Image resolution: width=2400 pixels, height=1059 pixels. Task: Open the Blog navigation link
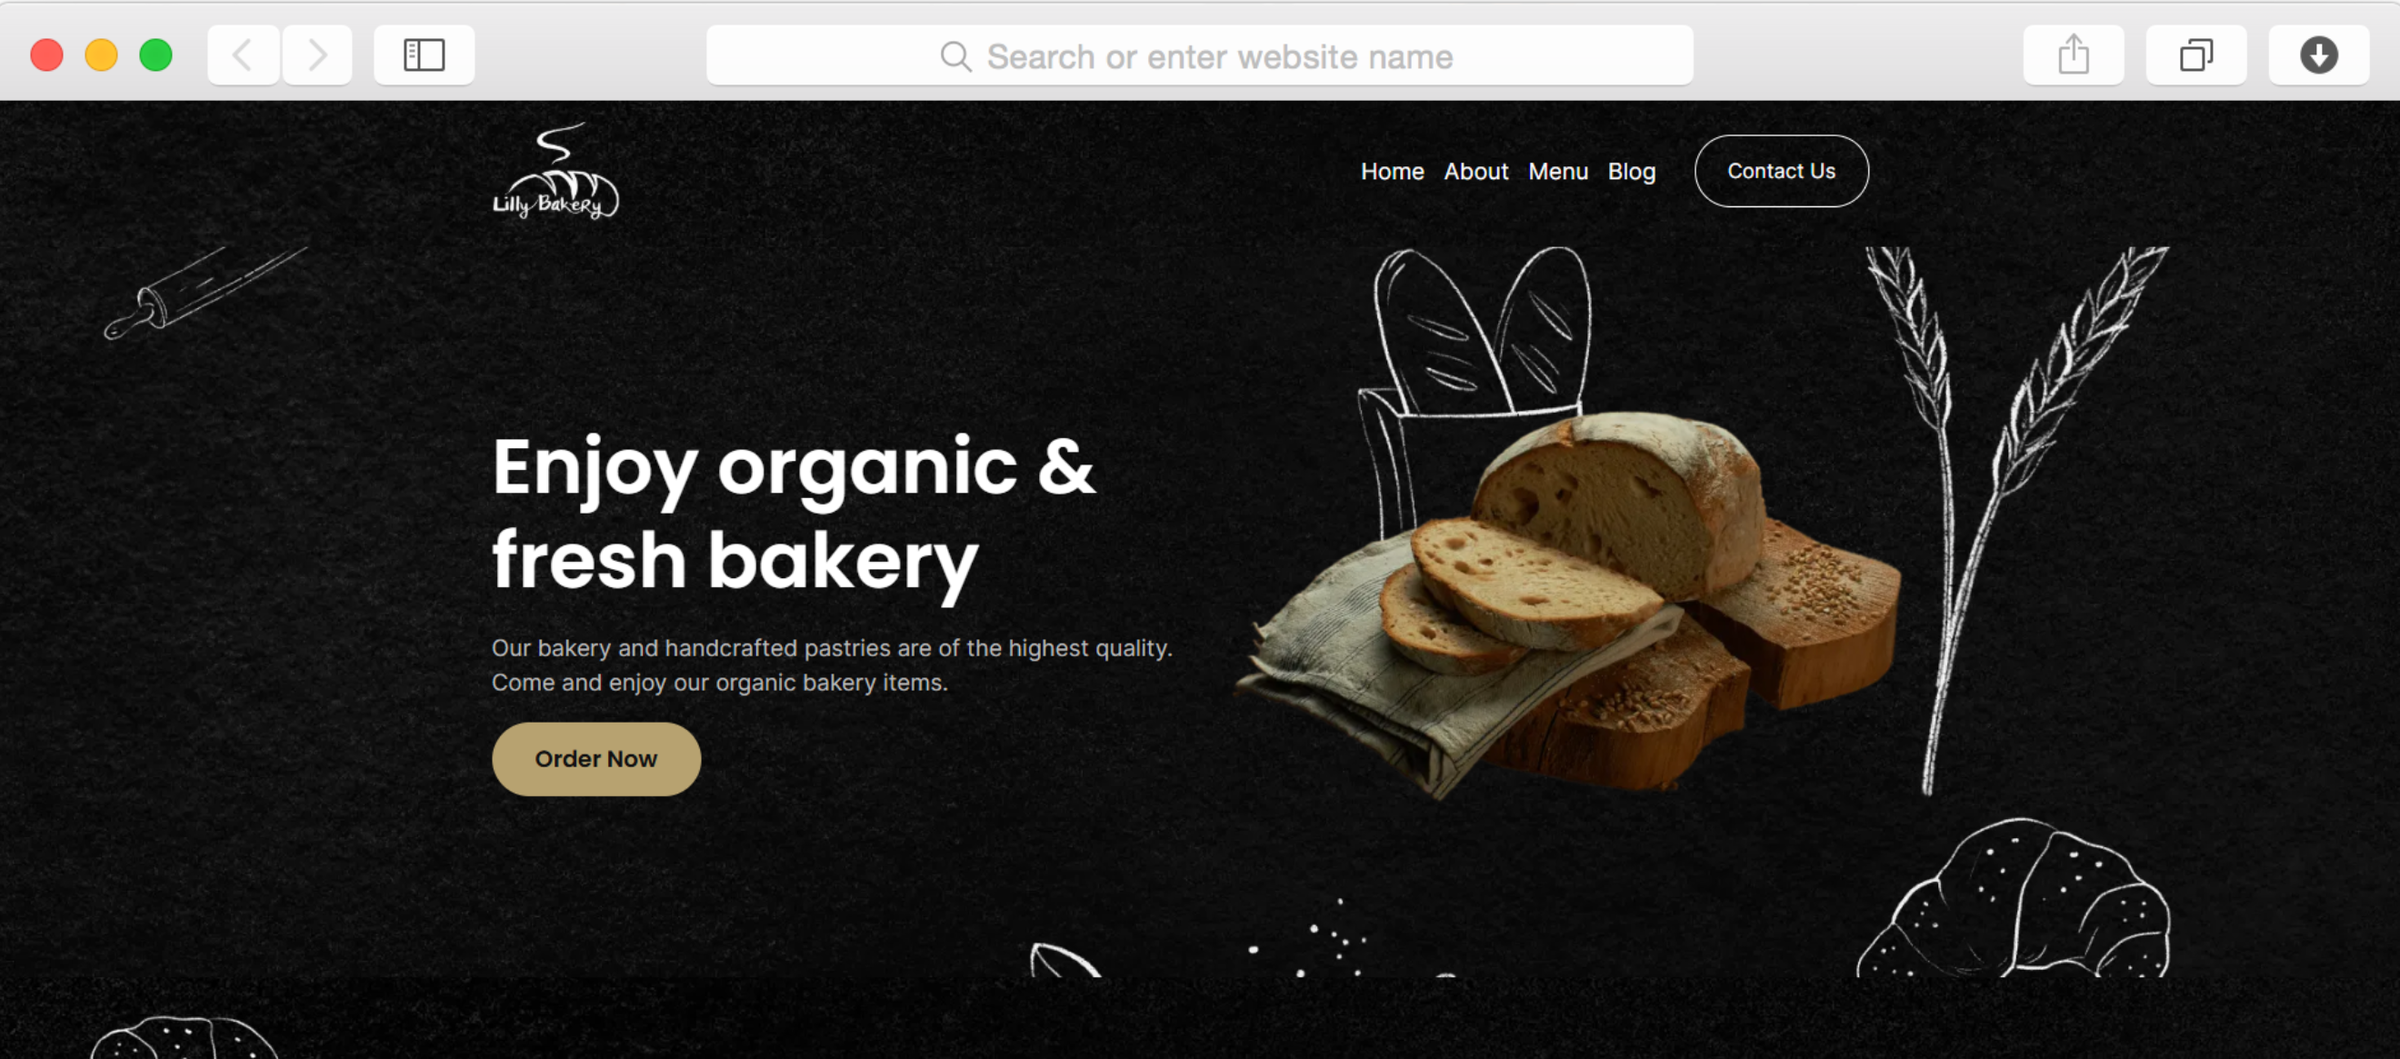1632,172
